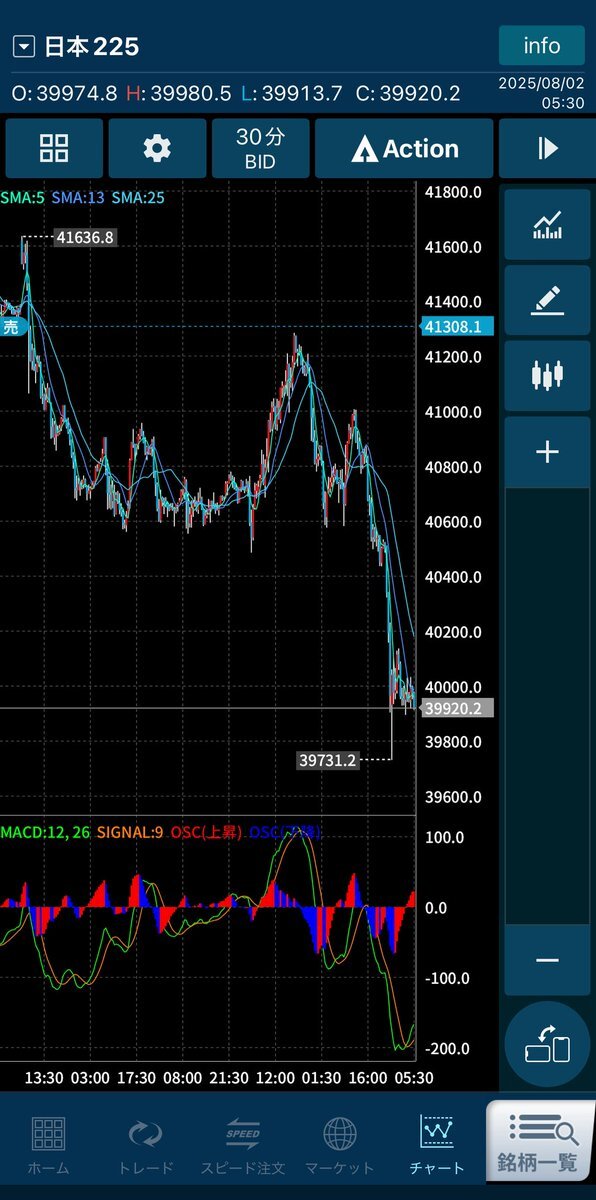Image resolution: width=596 pixels, height=1200 pixels.
Task: Jump to latest candle arrow button
Action: (x=547, y=148)
